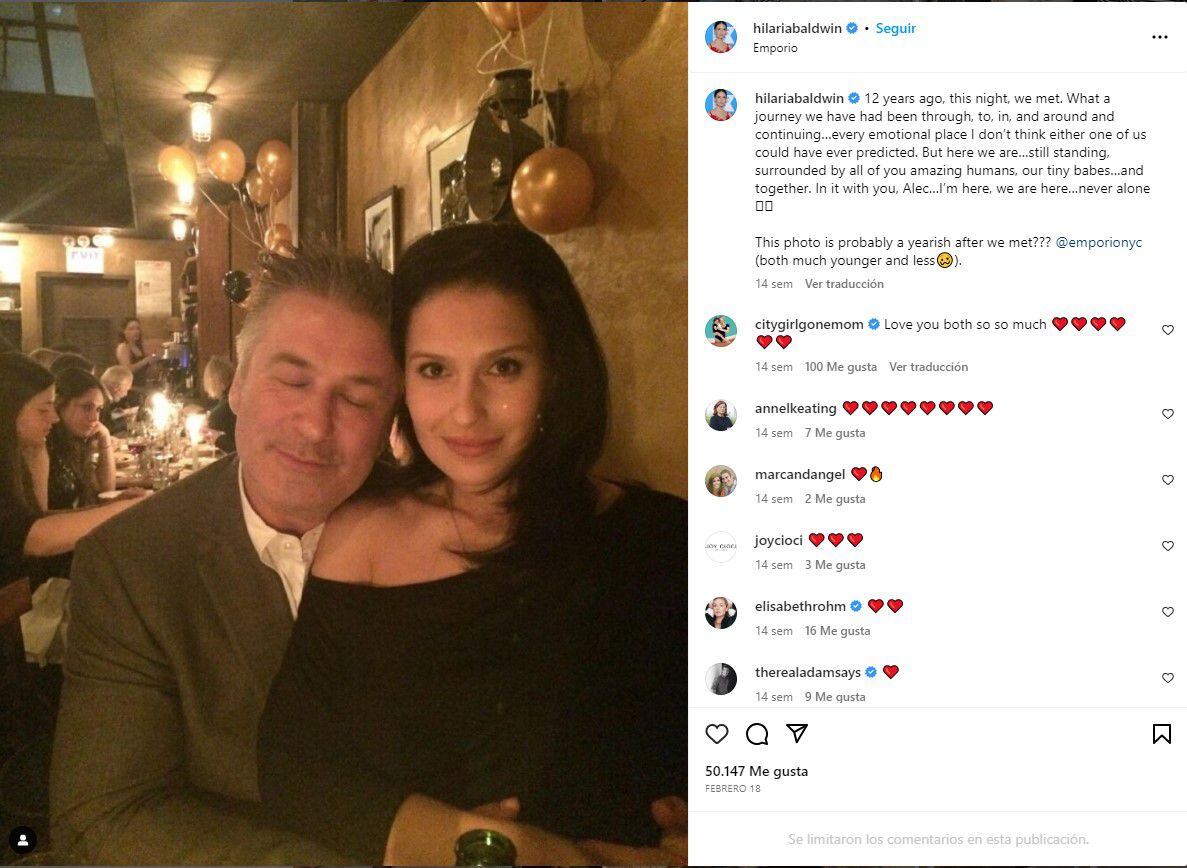
Task: Like citygirlgonemom's comment
Action: click(x=1167, y=330)
